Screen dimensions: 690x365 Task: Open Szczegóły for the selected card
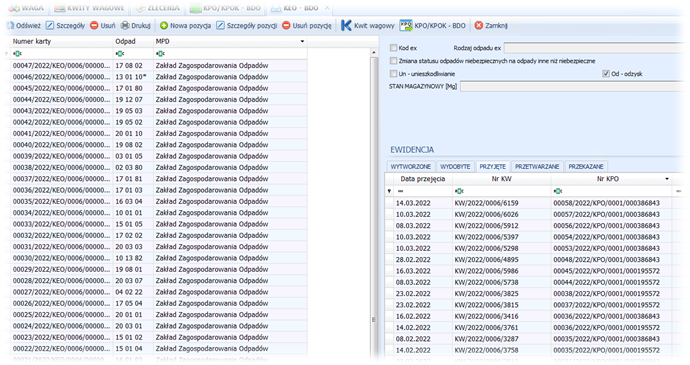pyautogui.click(x=66, y=26)
